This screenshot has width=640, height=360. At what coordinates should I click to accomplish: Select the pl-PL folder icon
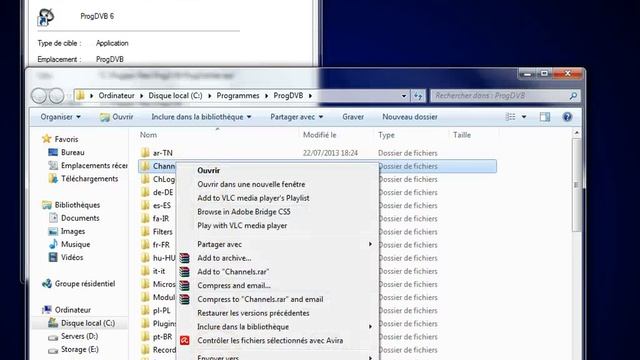tap(145, 311)
